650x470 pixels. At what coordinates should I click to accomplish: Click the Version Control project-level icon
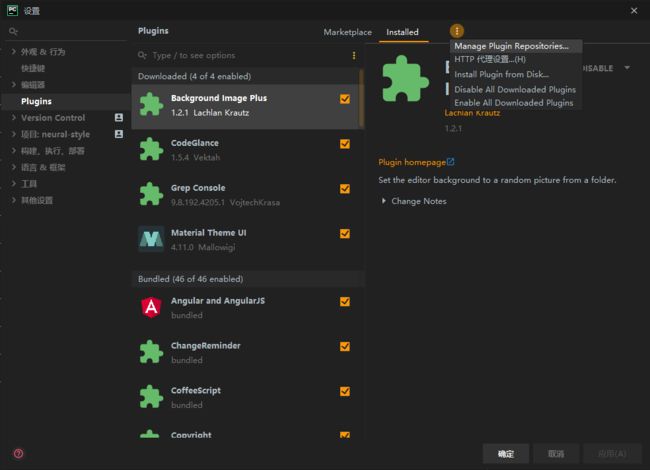(119, 118)
